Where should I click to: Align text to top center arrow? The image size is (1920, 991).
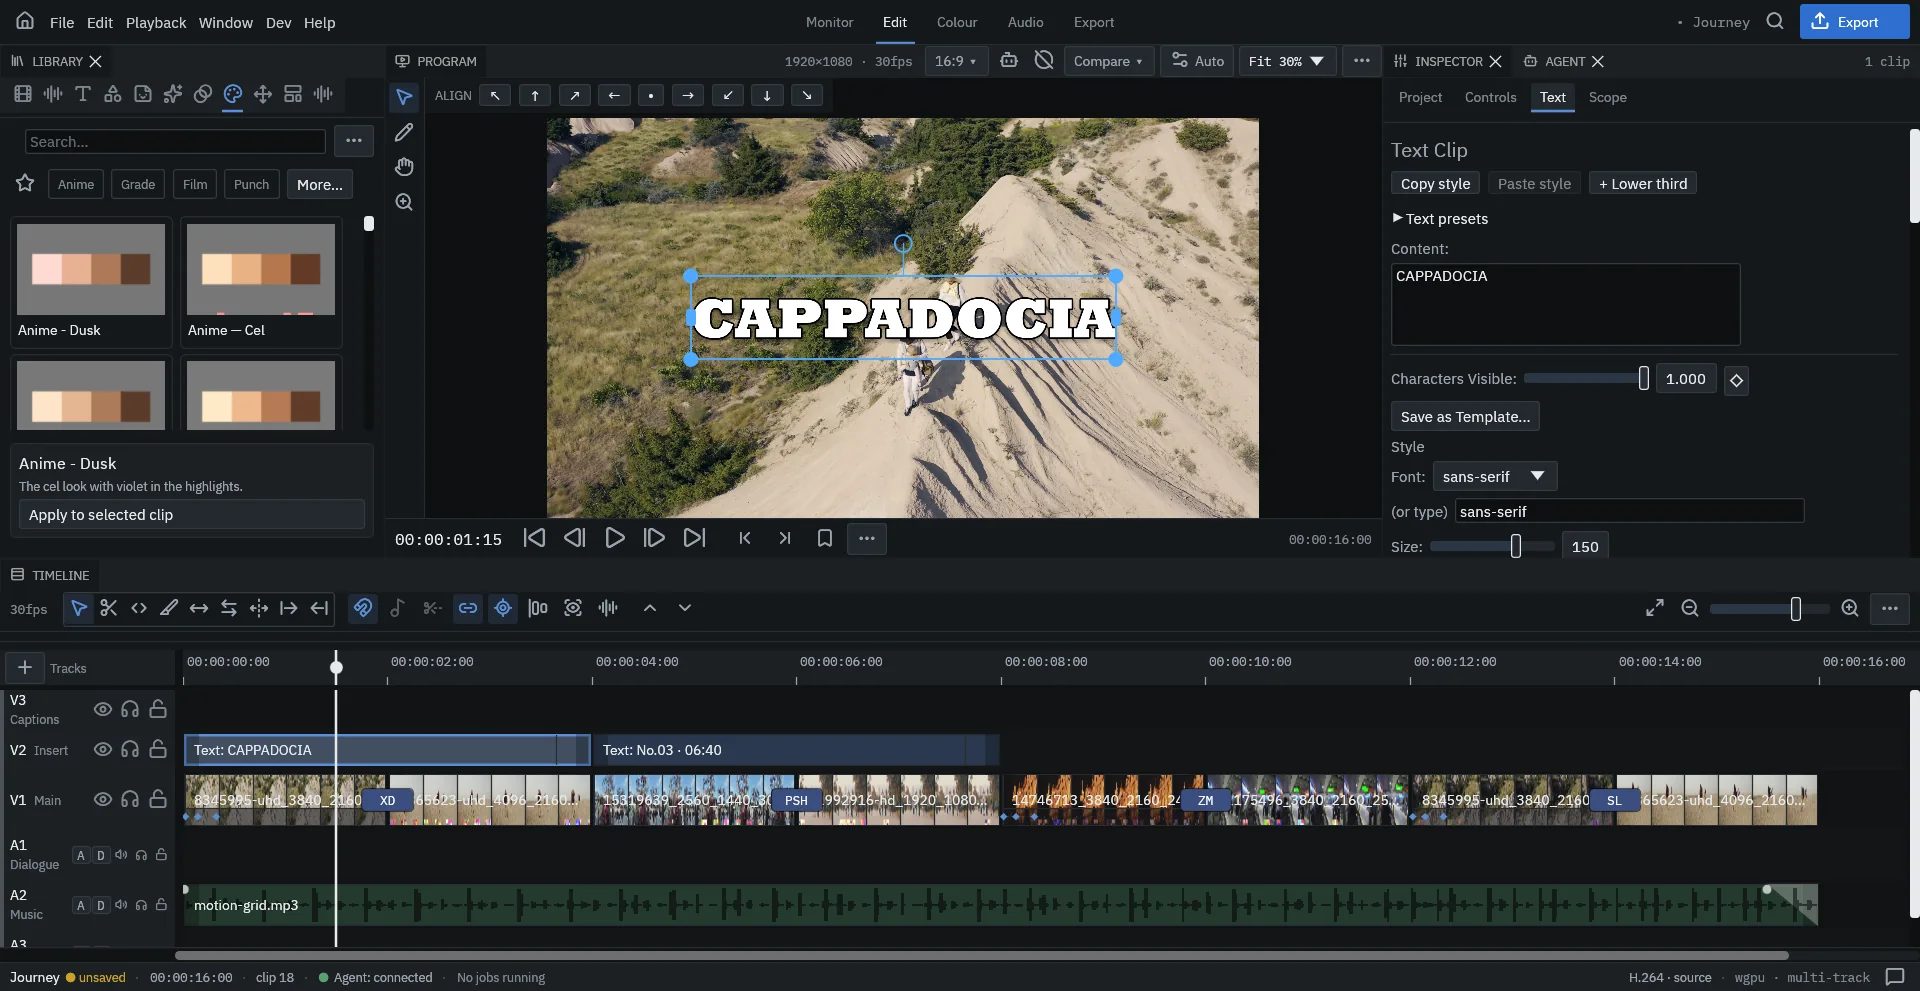pyautogui.click(x=535, y=95)
